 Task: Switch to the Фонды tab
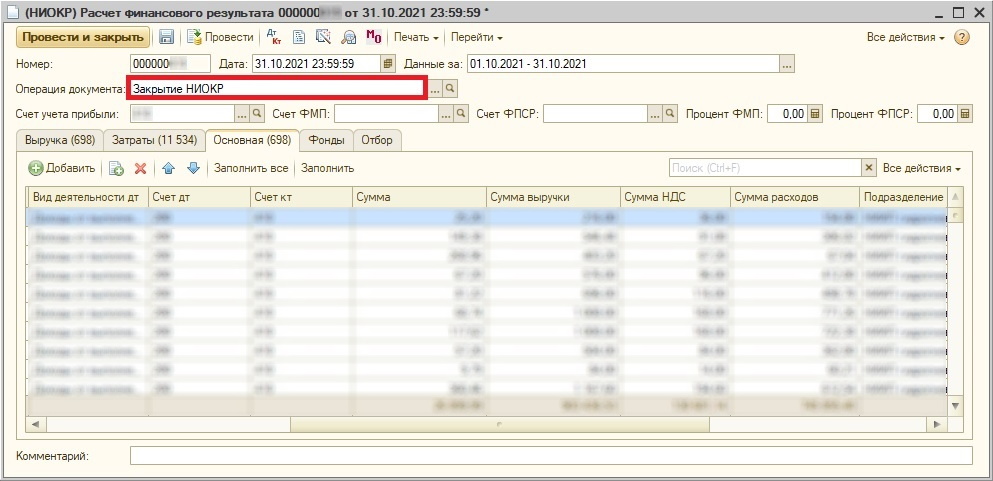pos(326,140)
